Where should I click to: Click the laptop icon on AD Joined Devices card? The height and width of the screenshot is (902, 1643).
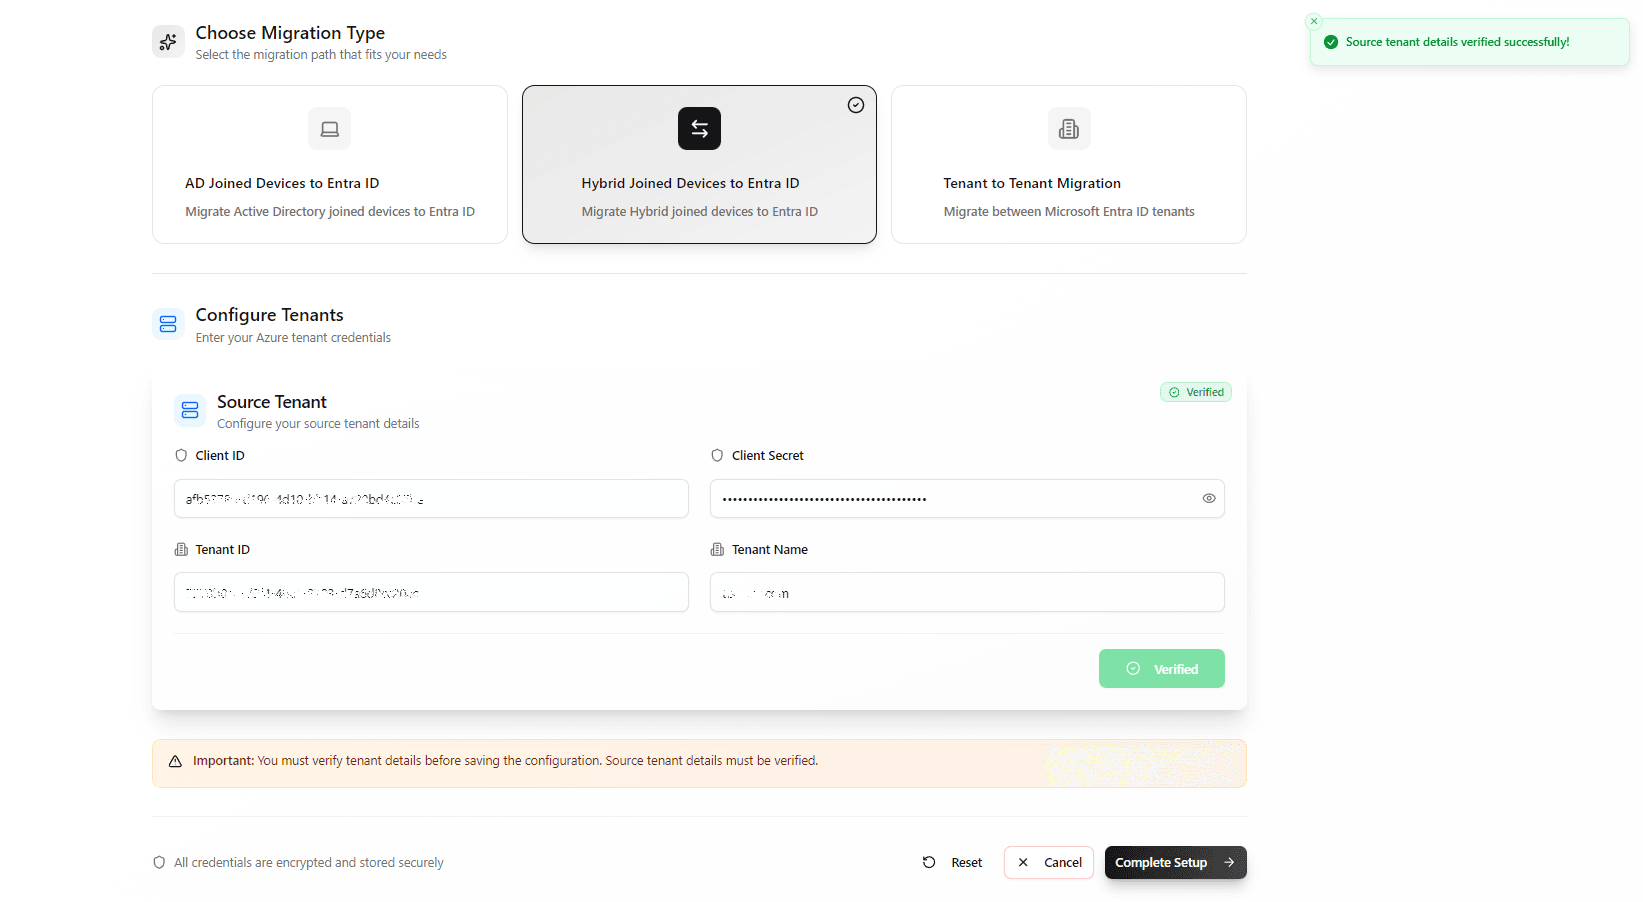(x=329, y=128)
